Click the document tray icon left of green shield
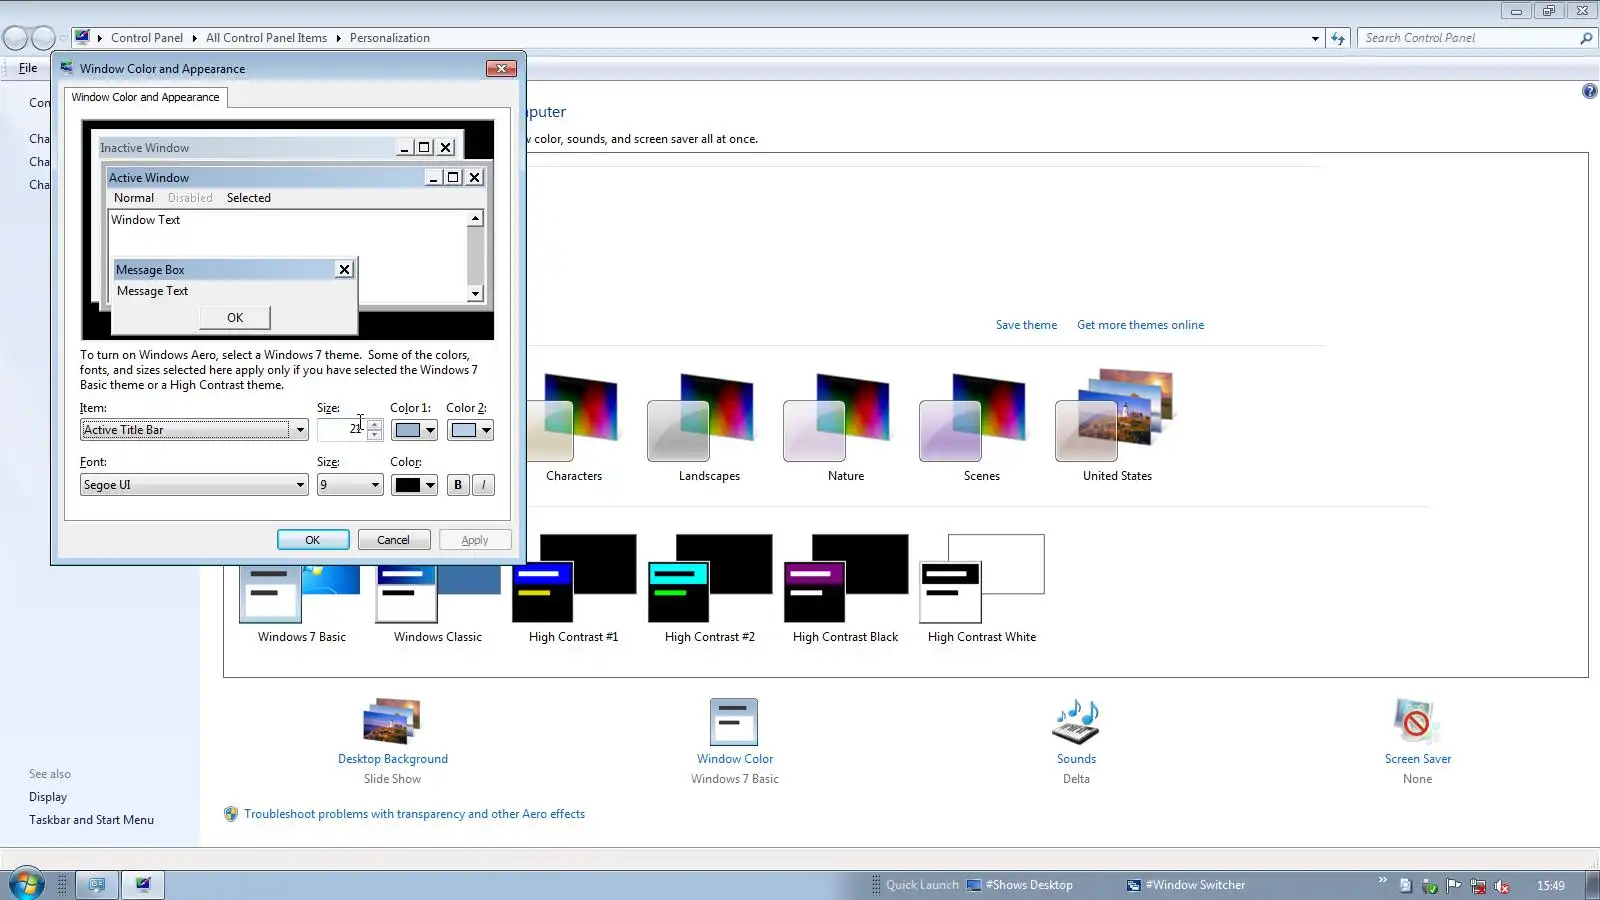The height and width of the screenshot is (900, 1600). coord(1406,886)
